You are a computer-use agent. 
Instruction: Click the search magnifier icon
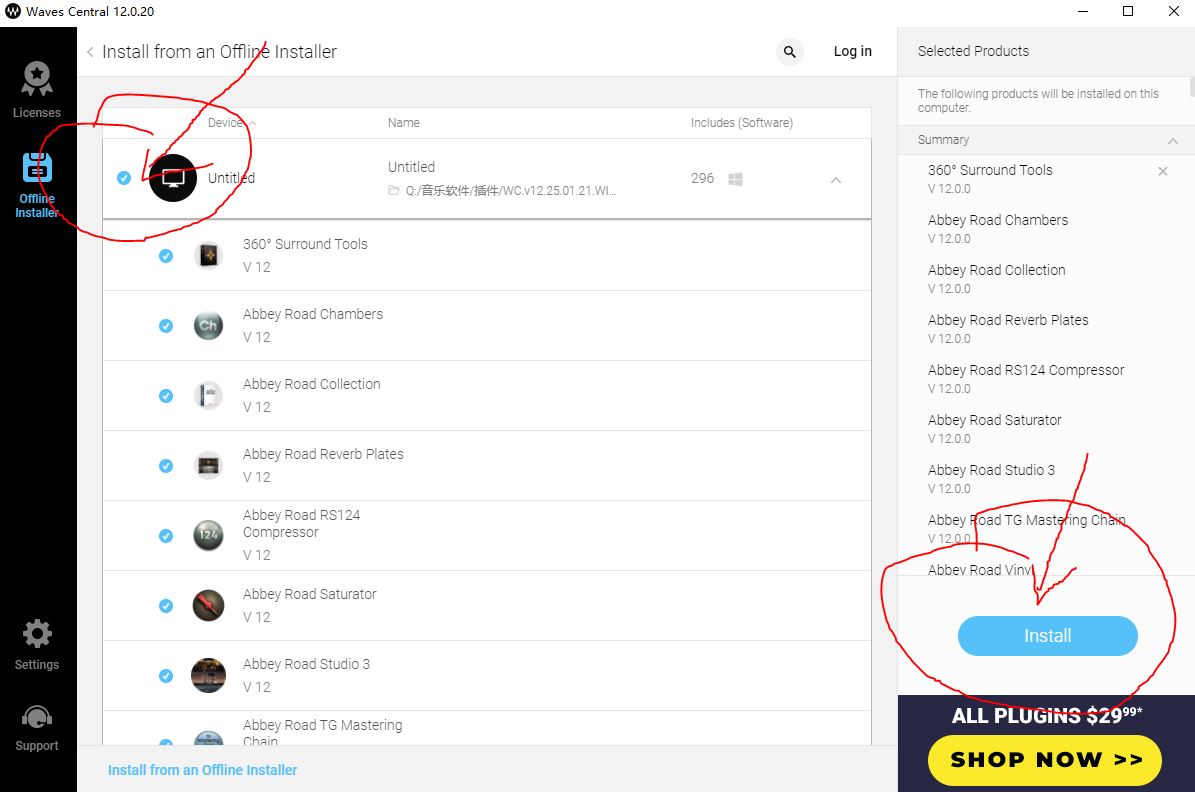pos(790,52)
